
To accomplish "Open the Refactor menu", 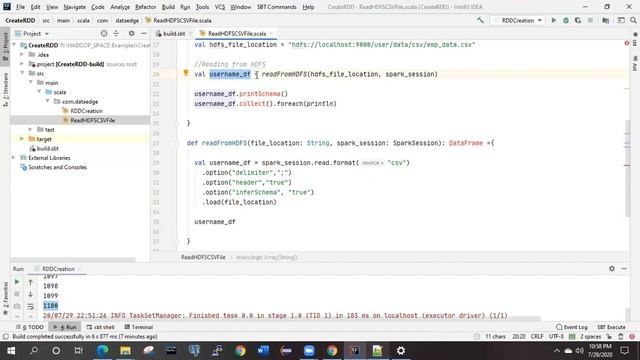I will [x=146, y=7].
